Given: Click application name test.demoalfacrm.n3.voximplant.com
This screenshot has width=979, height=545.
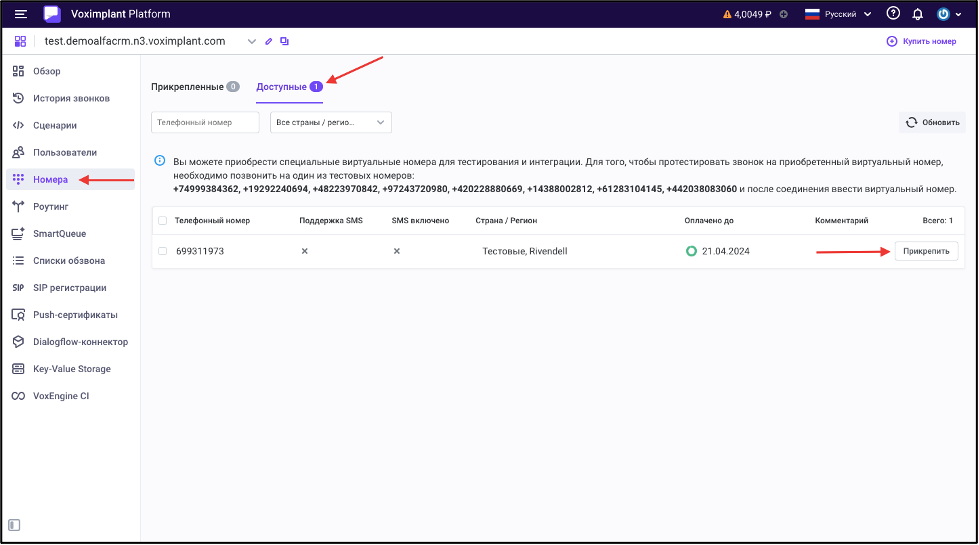Looking at the screenshot, I should coord(135,41).
